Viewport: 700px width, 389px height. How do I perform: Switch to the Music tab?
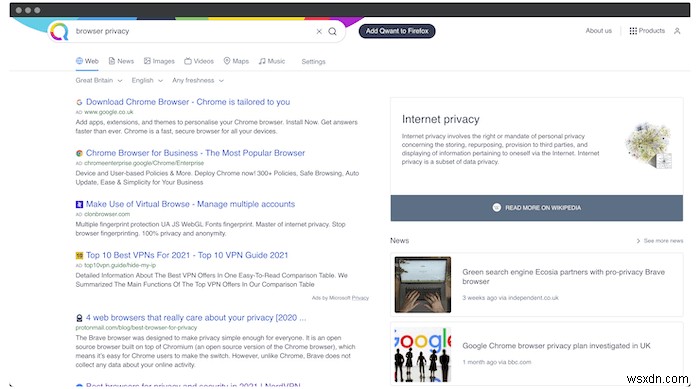pyautogui.click(x=272, y=61)
